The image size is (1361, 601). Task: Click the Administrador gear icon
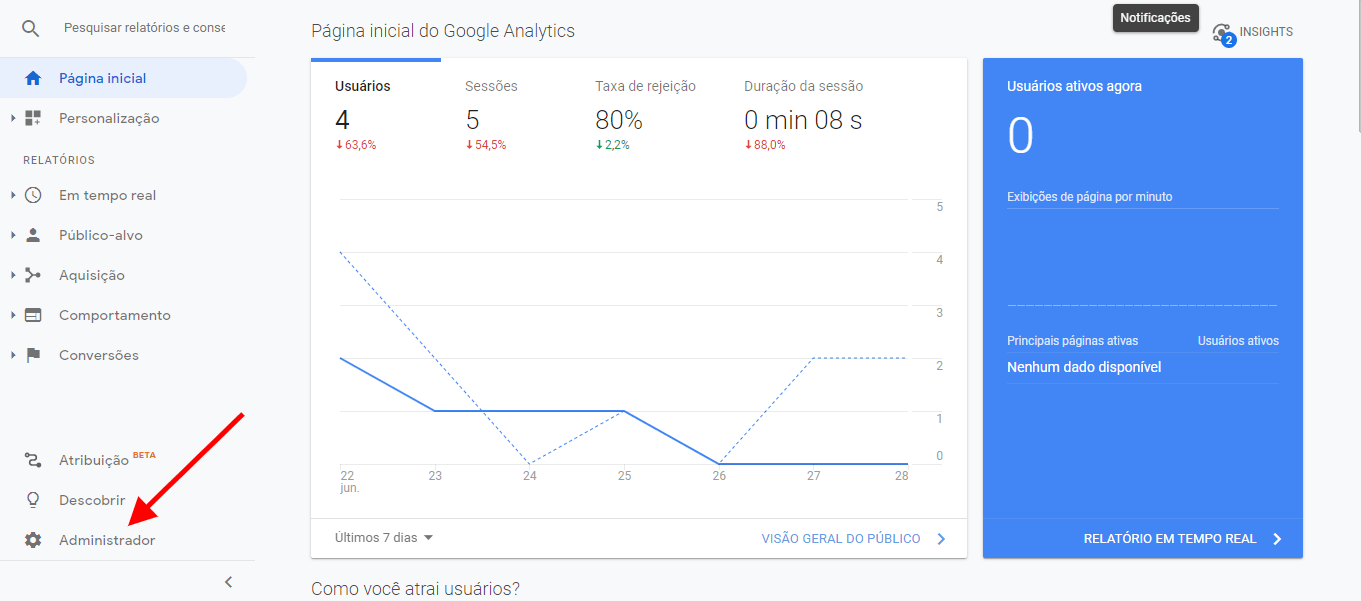click(x=33, y=540)
